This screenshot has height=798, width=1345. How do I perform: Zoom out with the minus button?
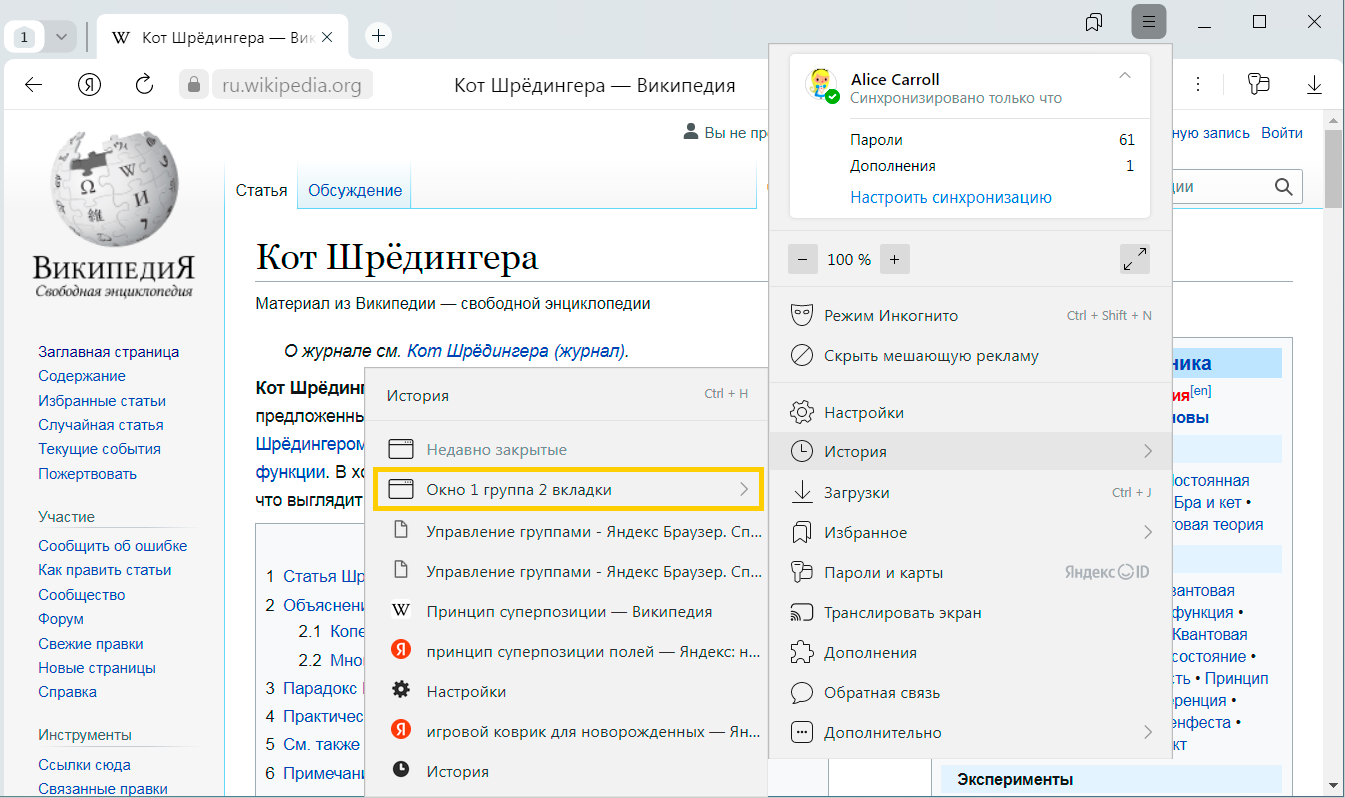click(803, 260)
